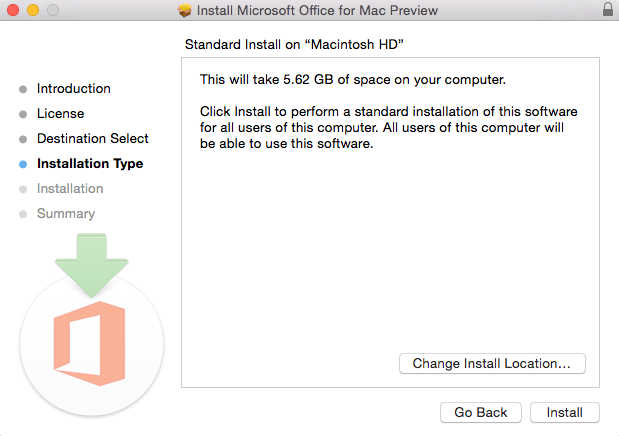Click the green download arrow graphic
This screenshot has width=619, height=436.
[x=91, y=263]
